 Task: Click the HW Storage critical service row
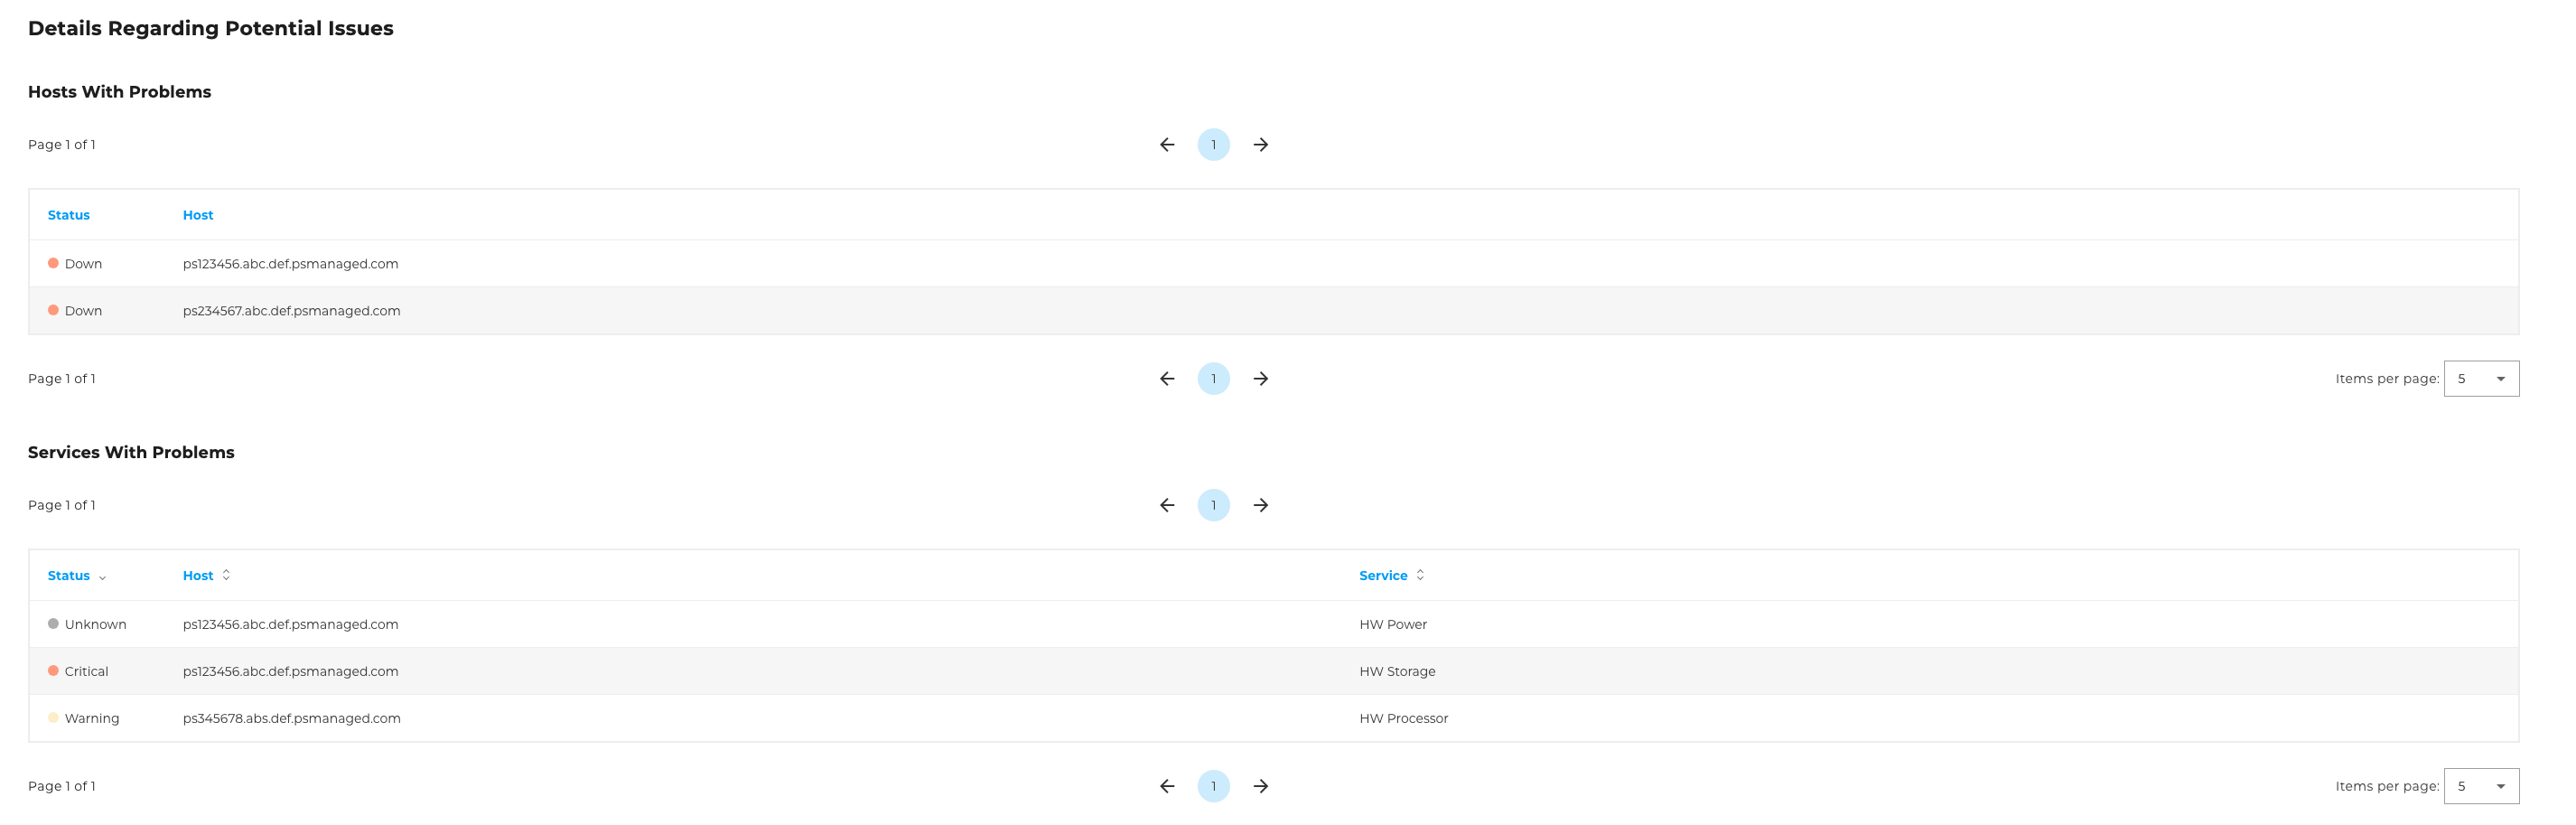pos(1396,672)
